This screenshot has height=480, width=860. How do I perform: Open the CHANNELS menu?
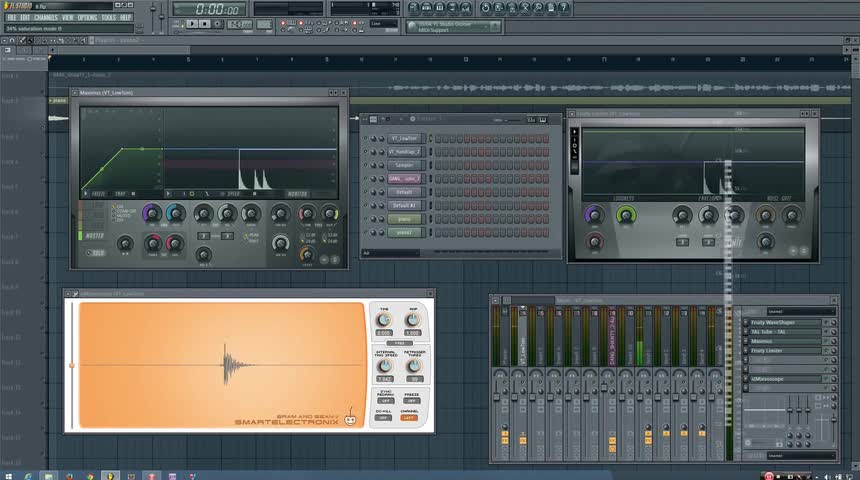[x=46, y=17]
